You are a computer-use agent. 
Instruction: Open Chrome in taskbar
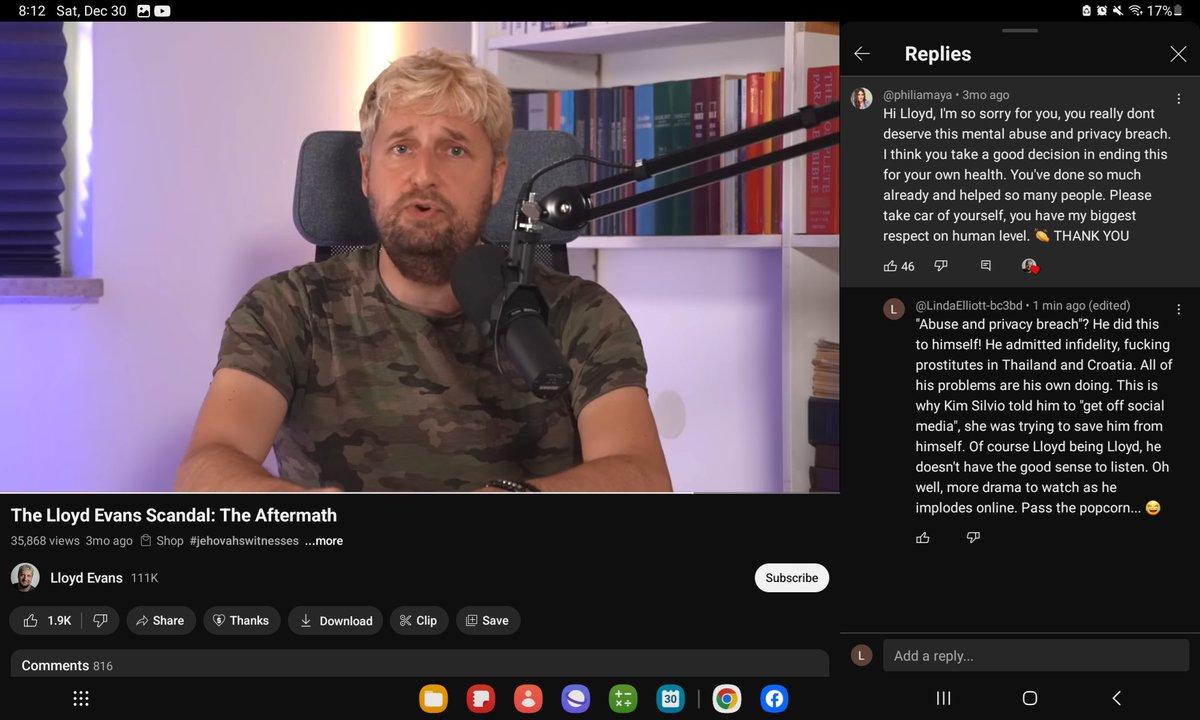[727, 699]
